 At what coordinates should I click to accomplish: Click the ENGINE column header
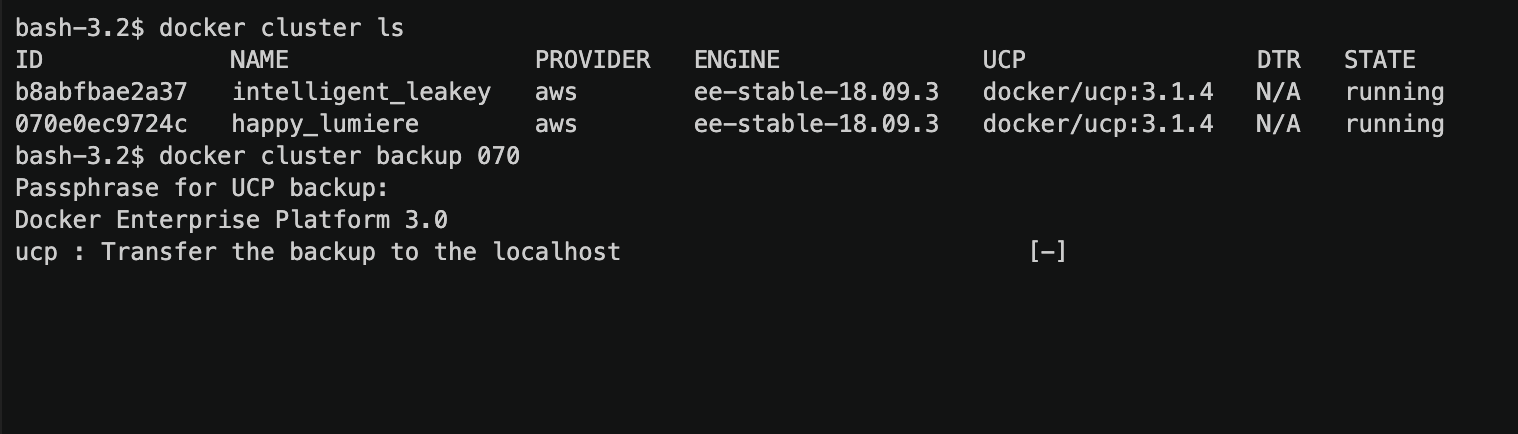737,60
